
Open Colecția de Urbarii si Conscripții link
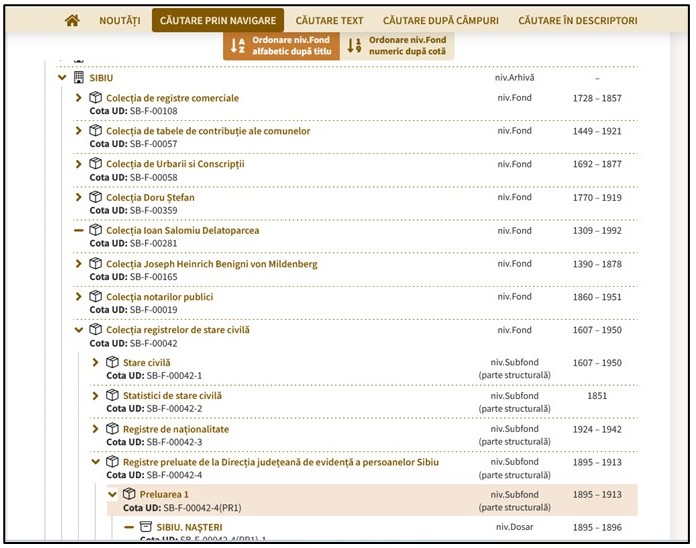[175, 164]
